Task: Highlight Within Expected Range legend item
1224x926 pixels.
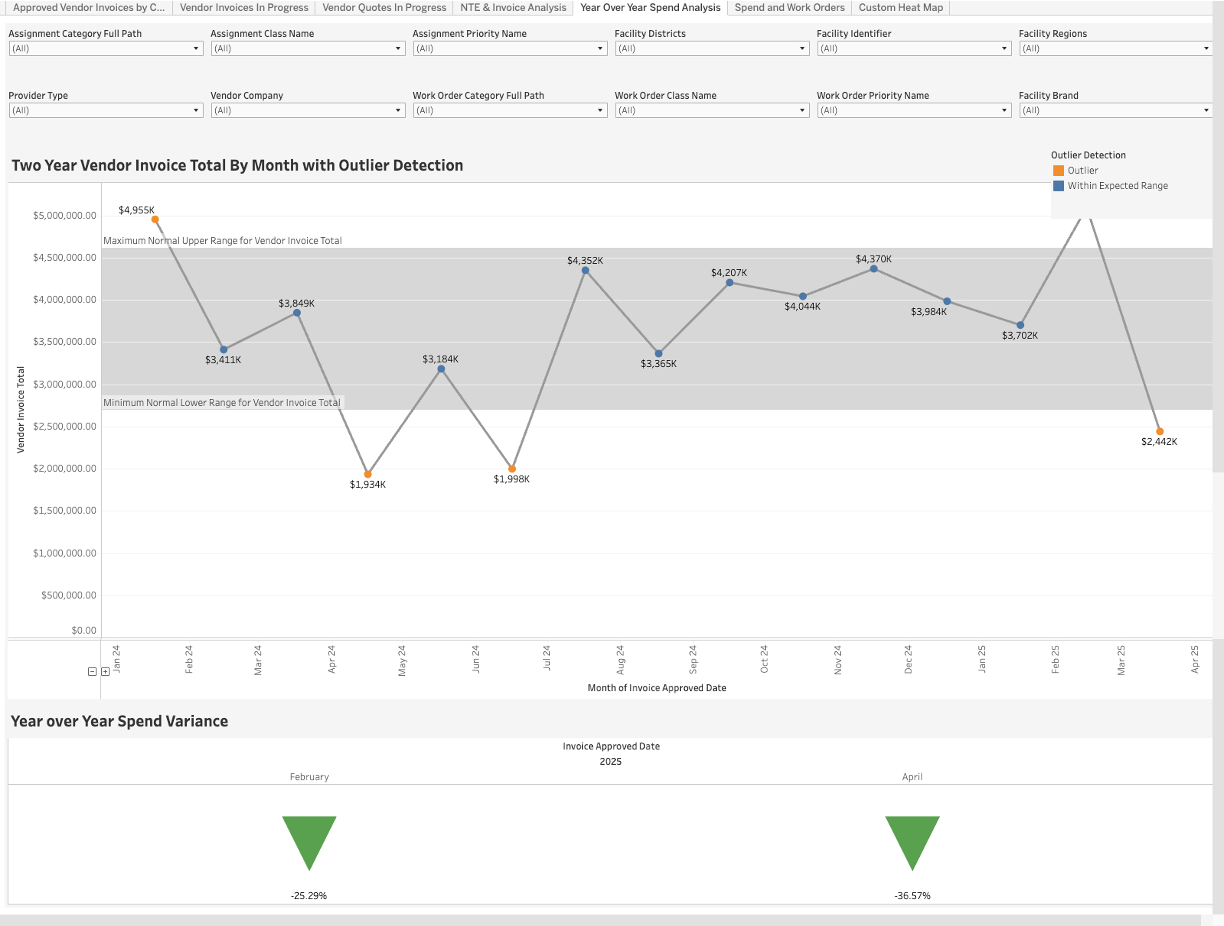Action: (1117, 186)
